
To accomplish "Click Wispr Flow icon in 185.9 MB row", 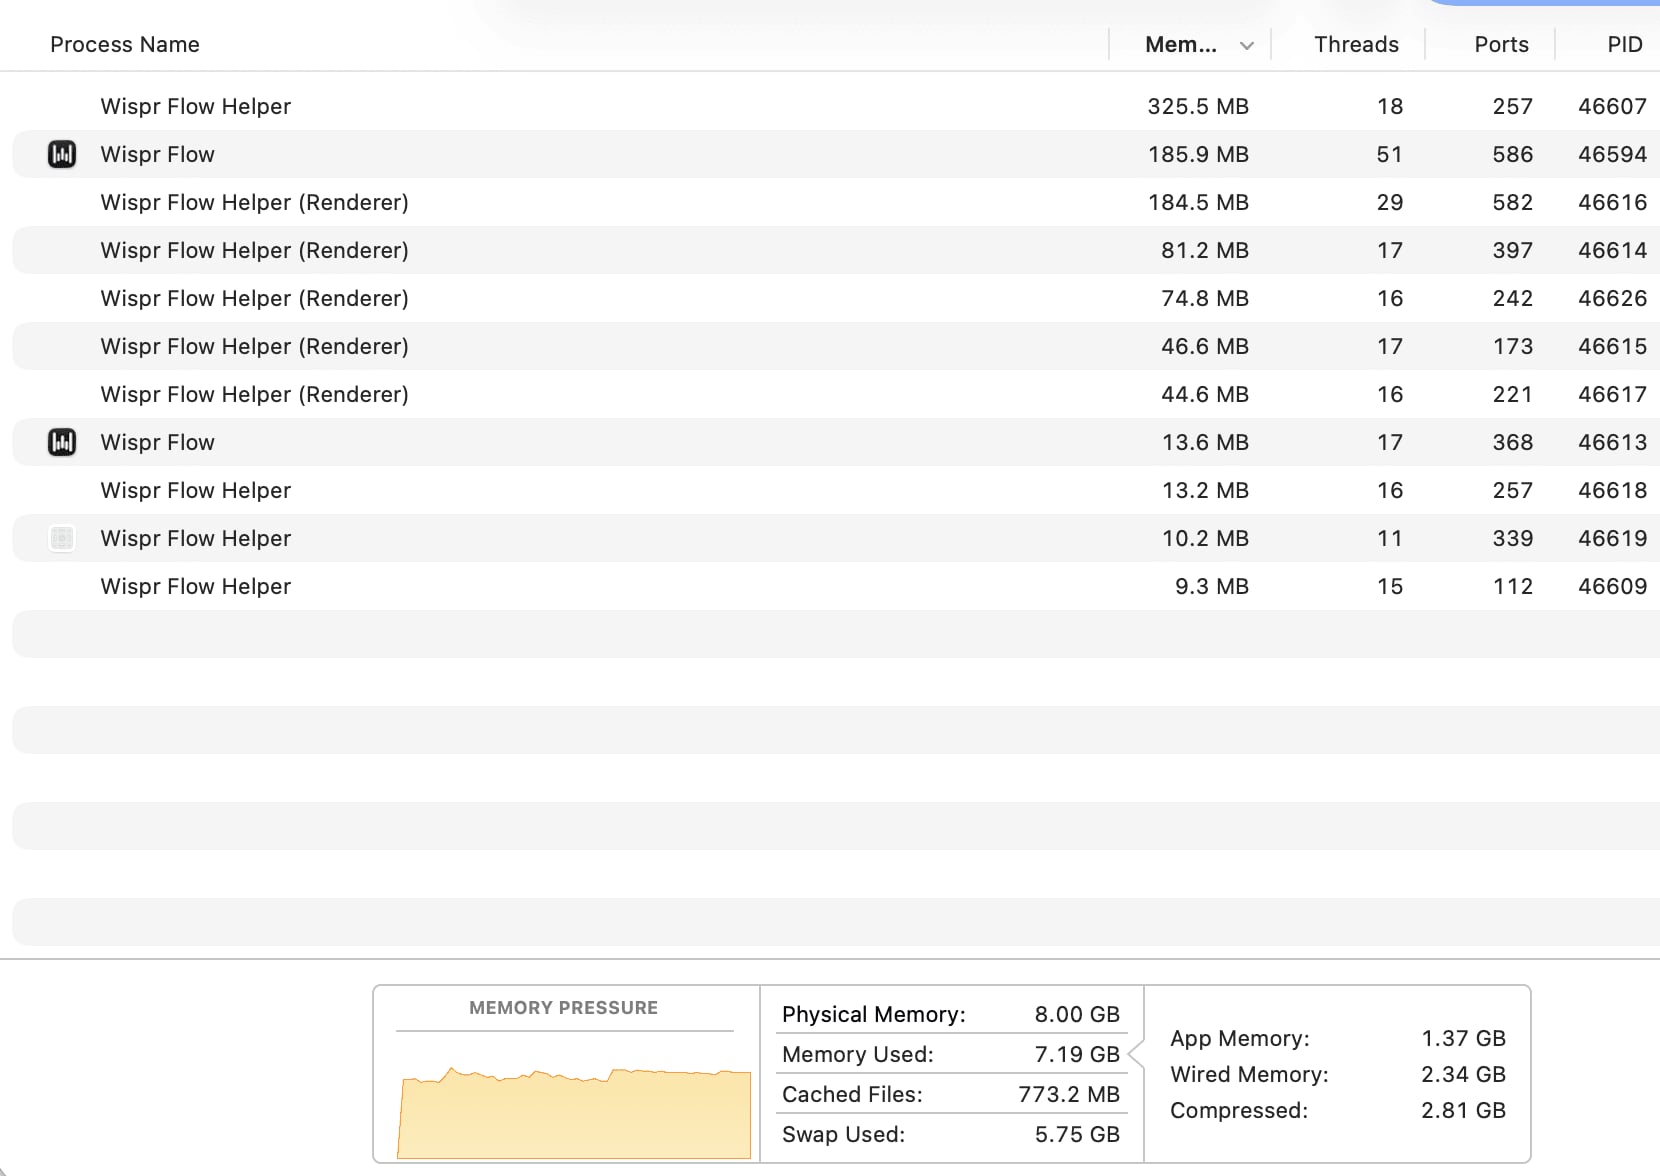I will click(x=62, y=154).
